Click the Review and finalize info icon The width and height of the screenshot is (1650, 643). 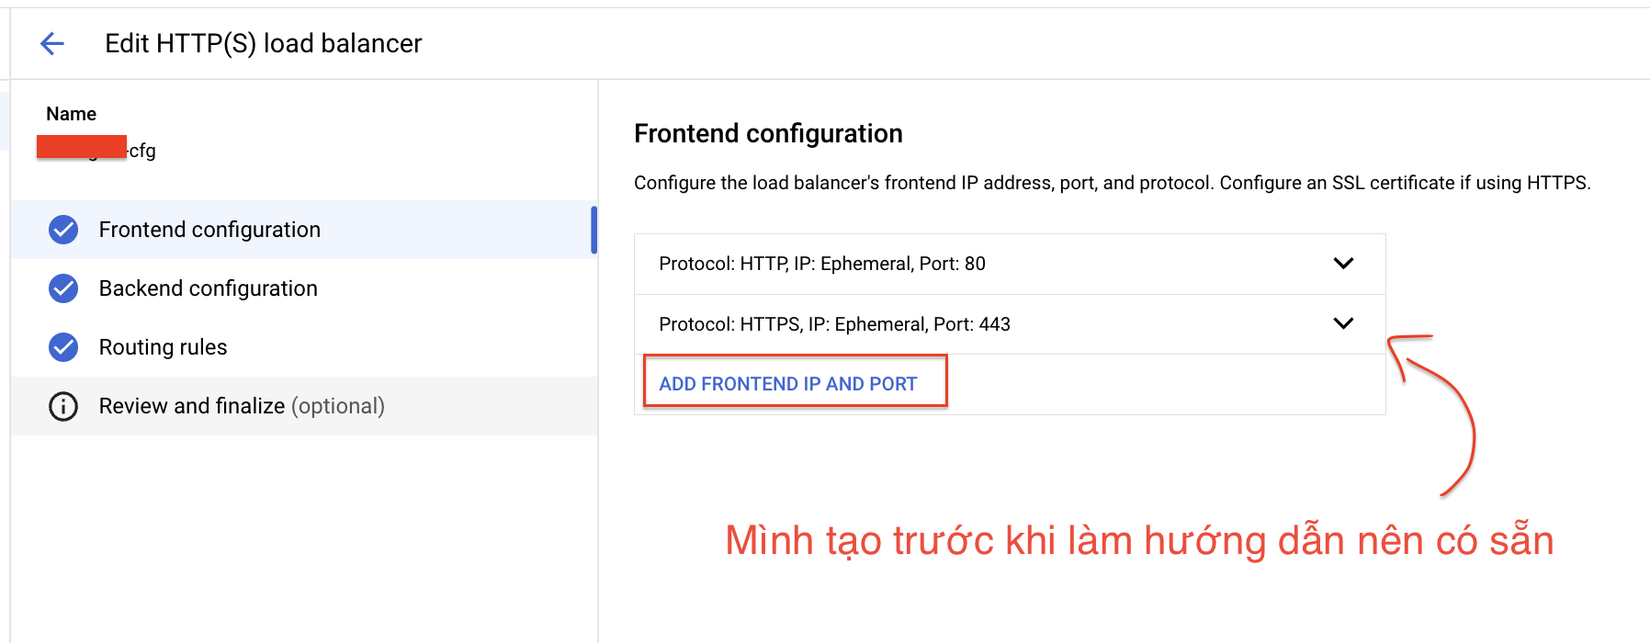pos(63,406)
